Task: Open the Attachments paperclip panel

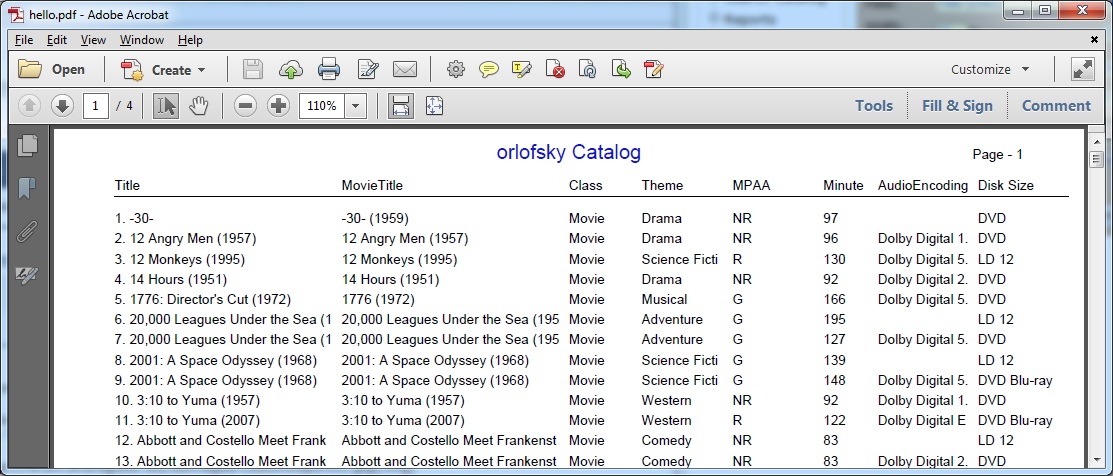Action: (27, 232)
